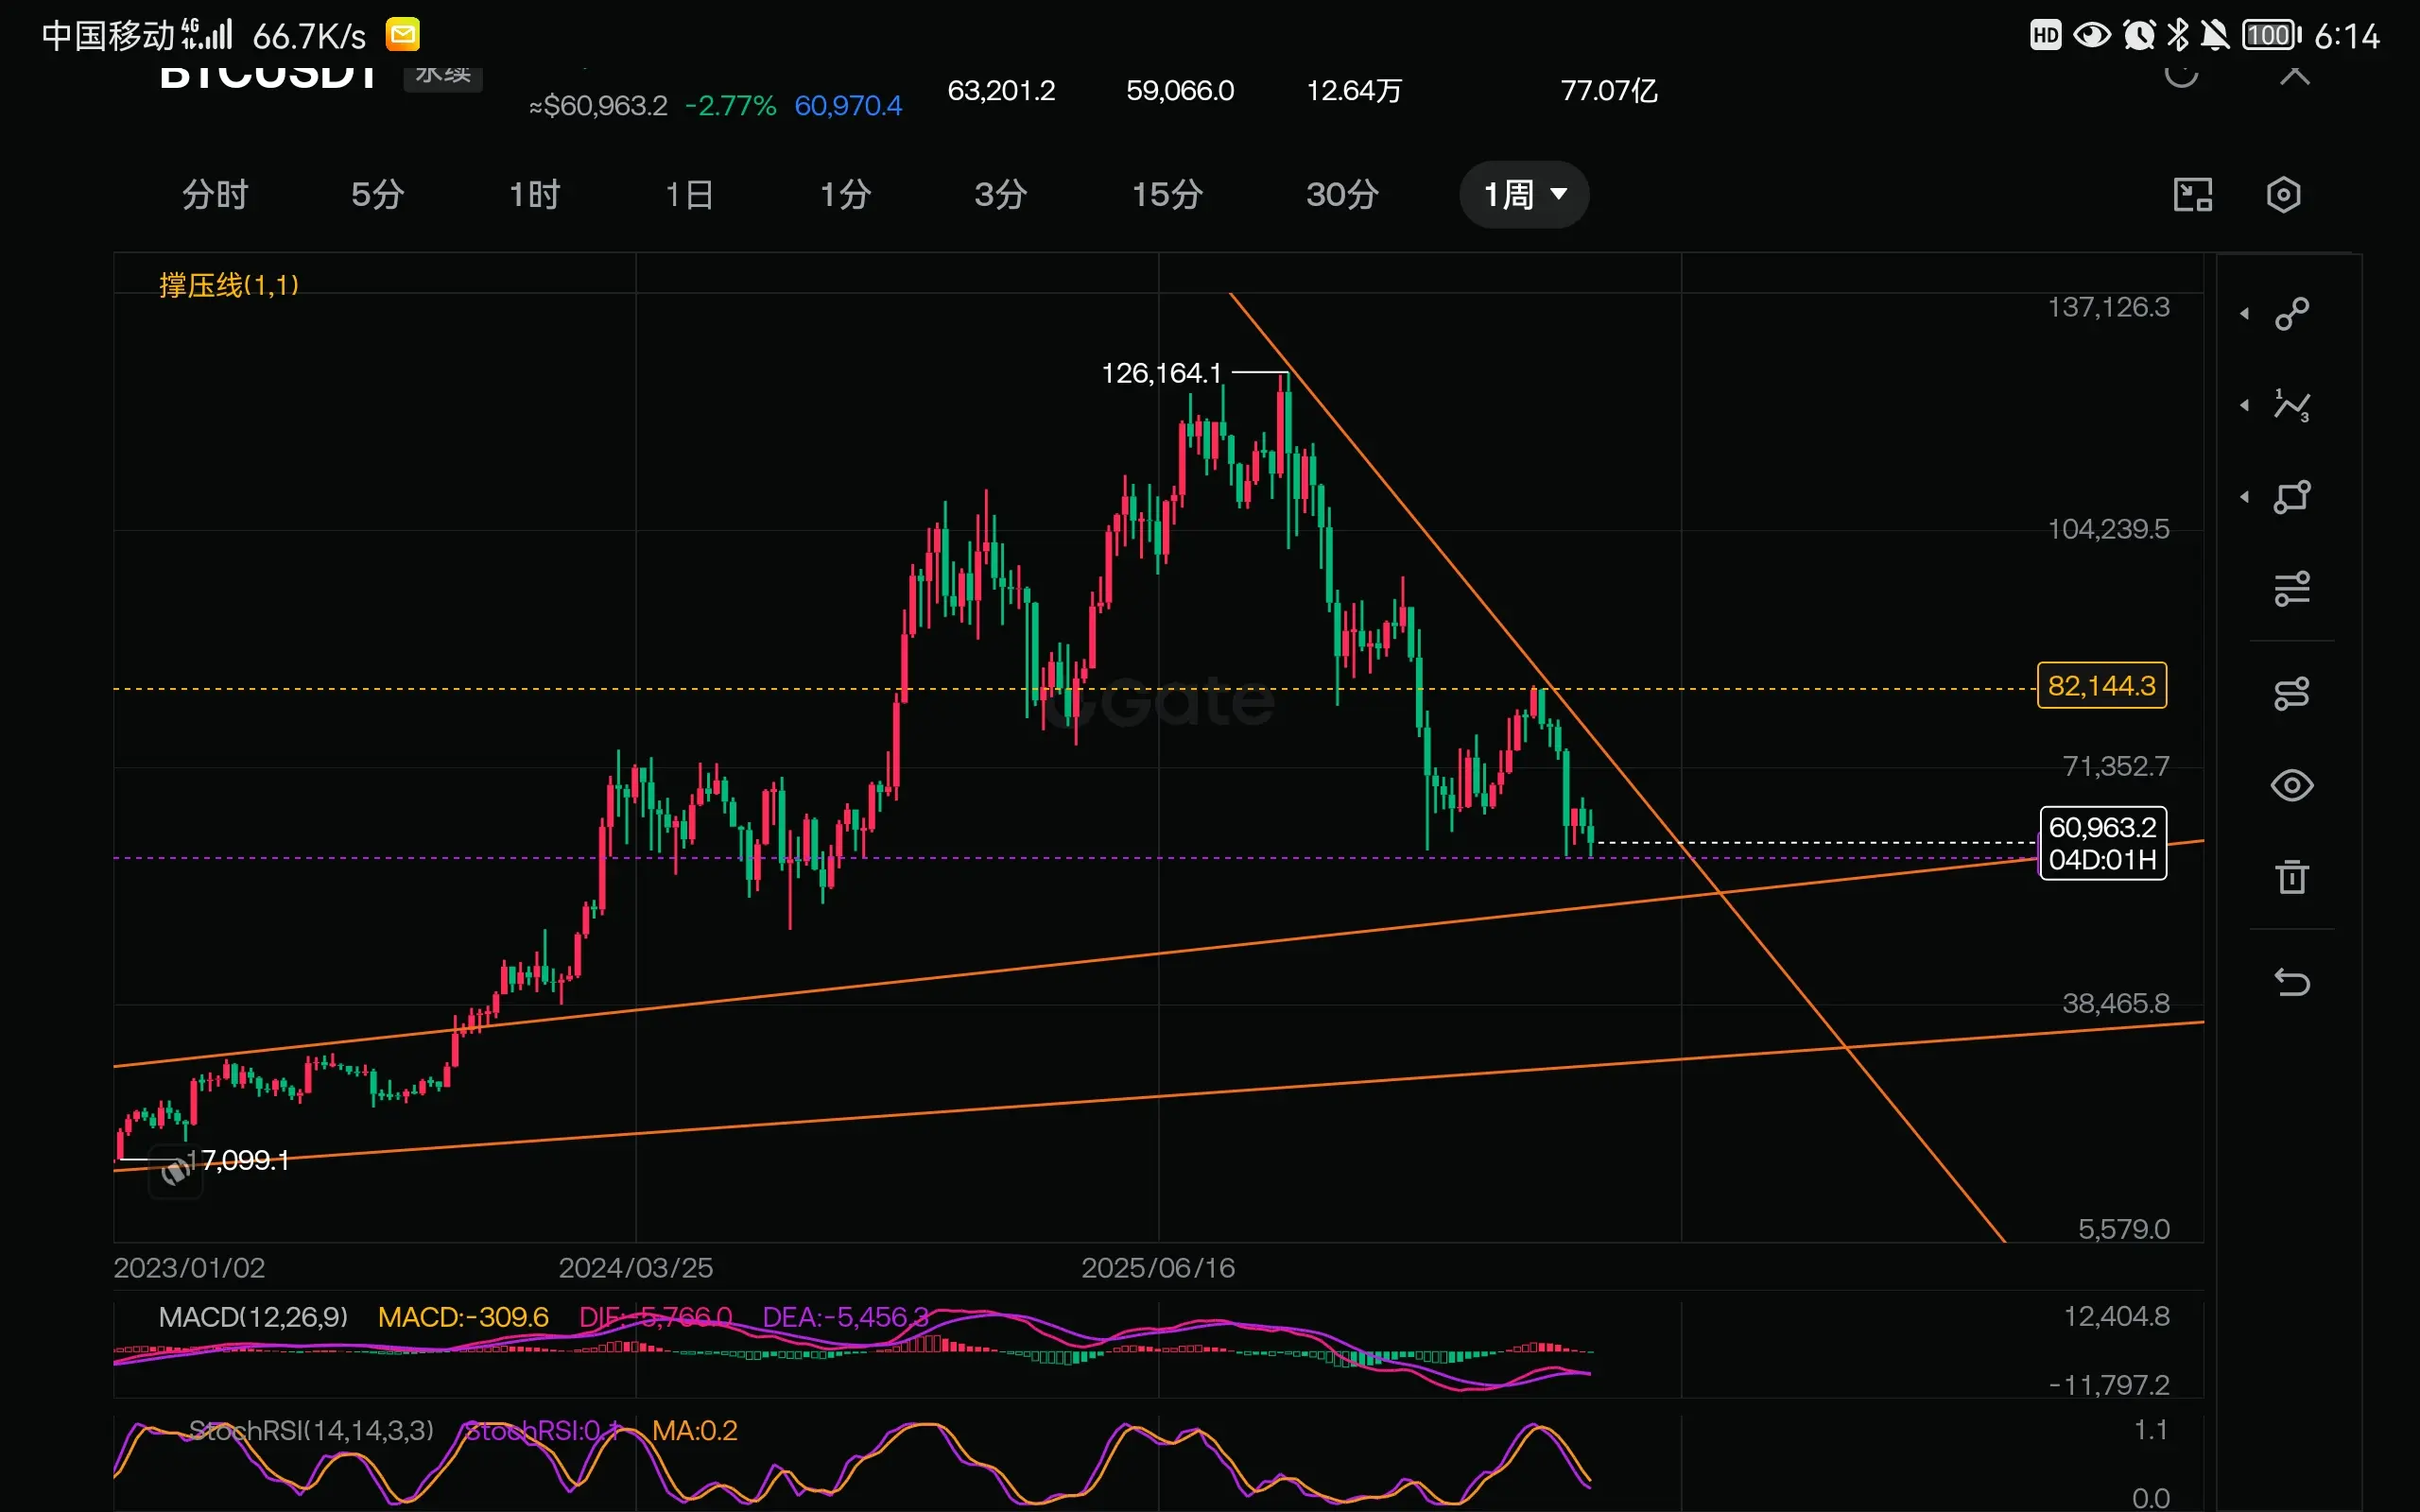Tap the 63,201.2 high value
Viewport: 2420px width, 1512px height.
point(1001,91)
